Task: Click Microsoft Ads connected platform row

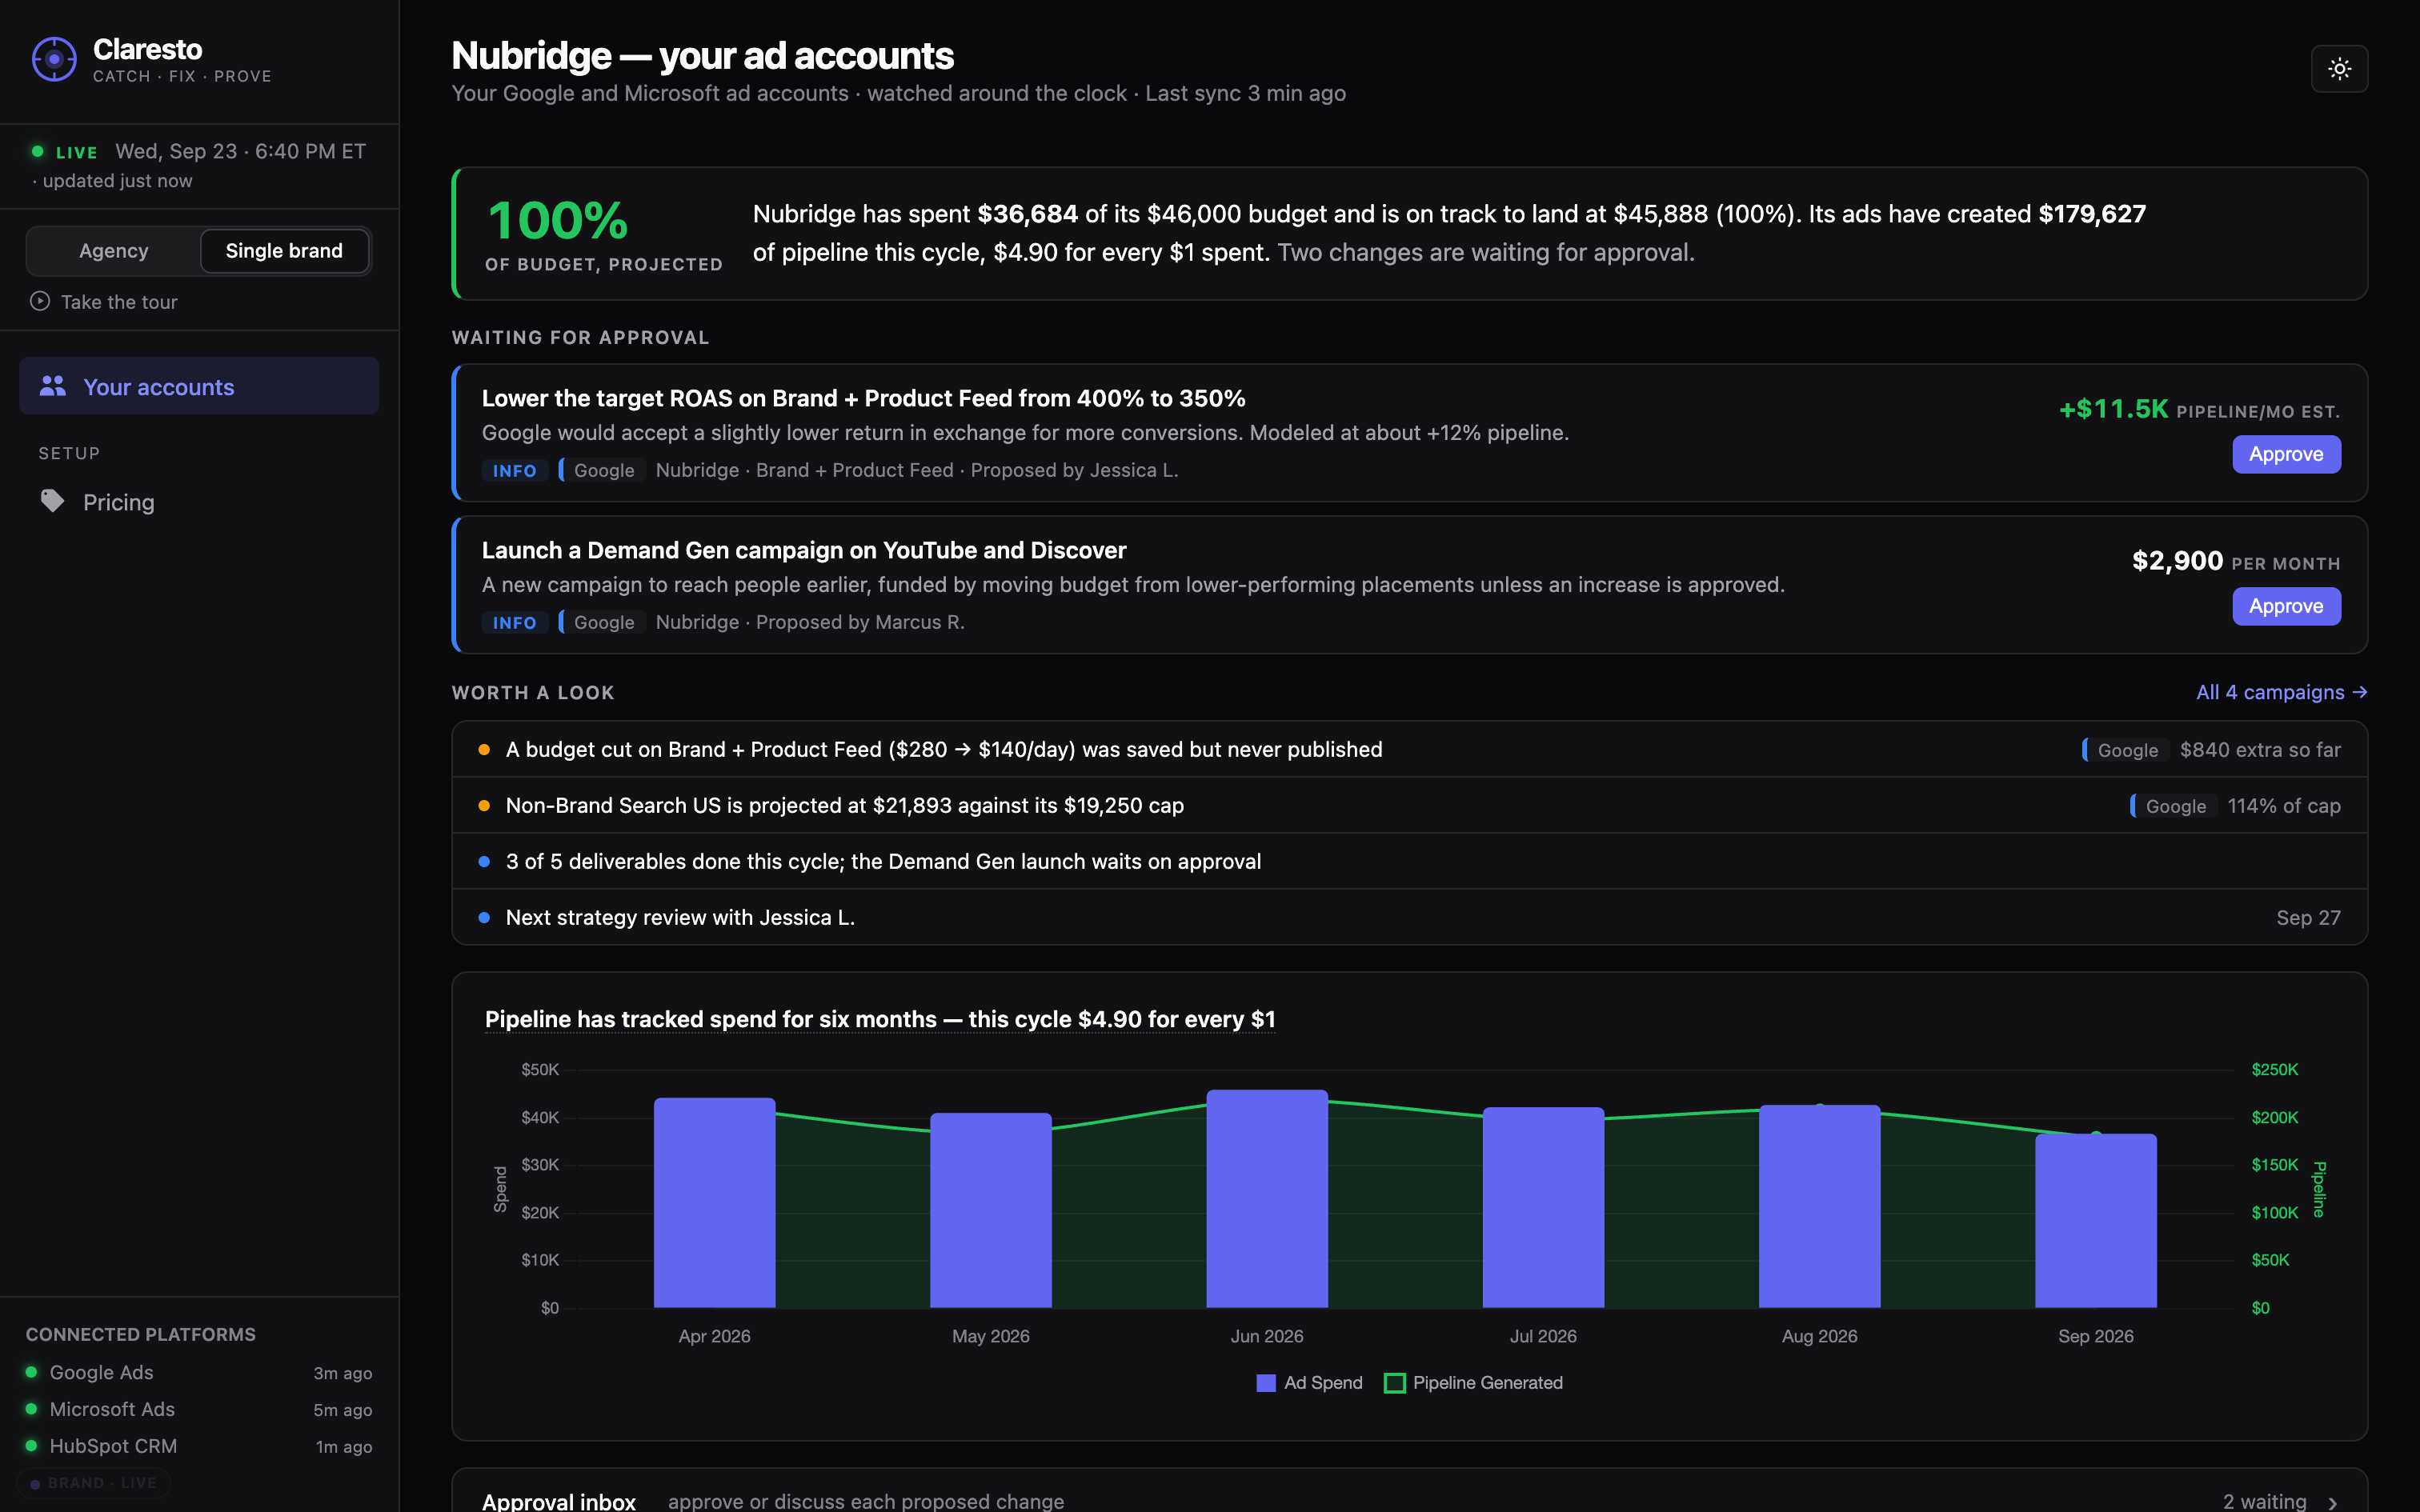Action: (x=199, y=1409)
